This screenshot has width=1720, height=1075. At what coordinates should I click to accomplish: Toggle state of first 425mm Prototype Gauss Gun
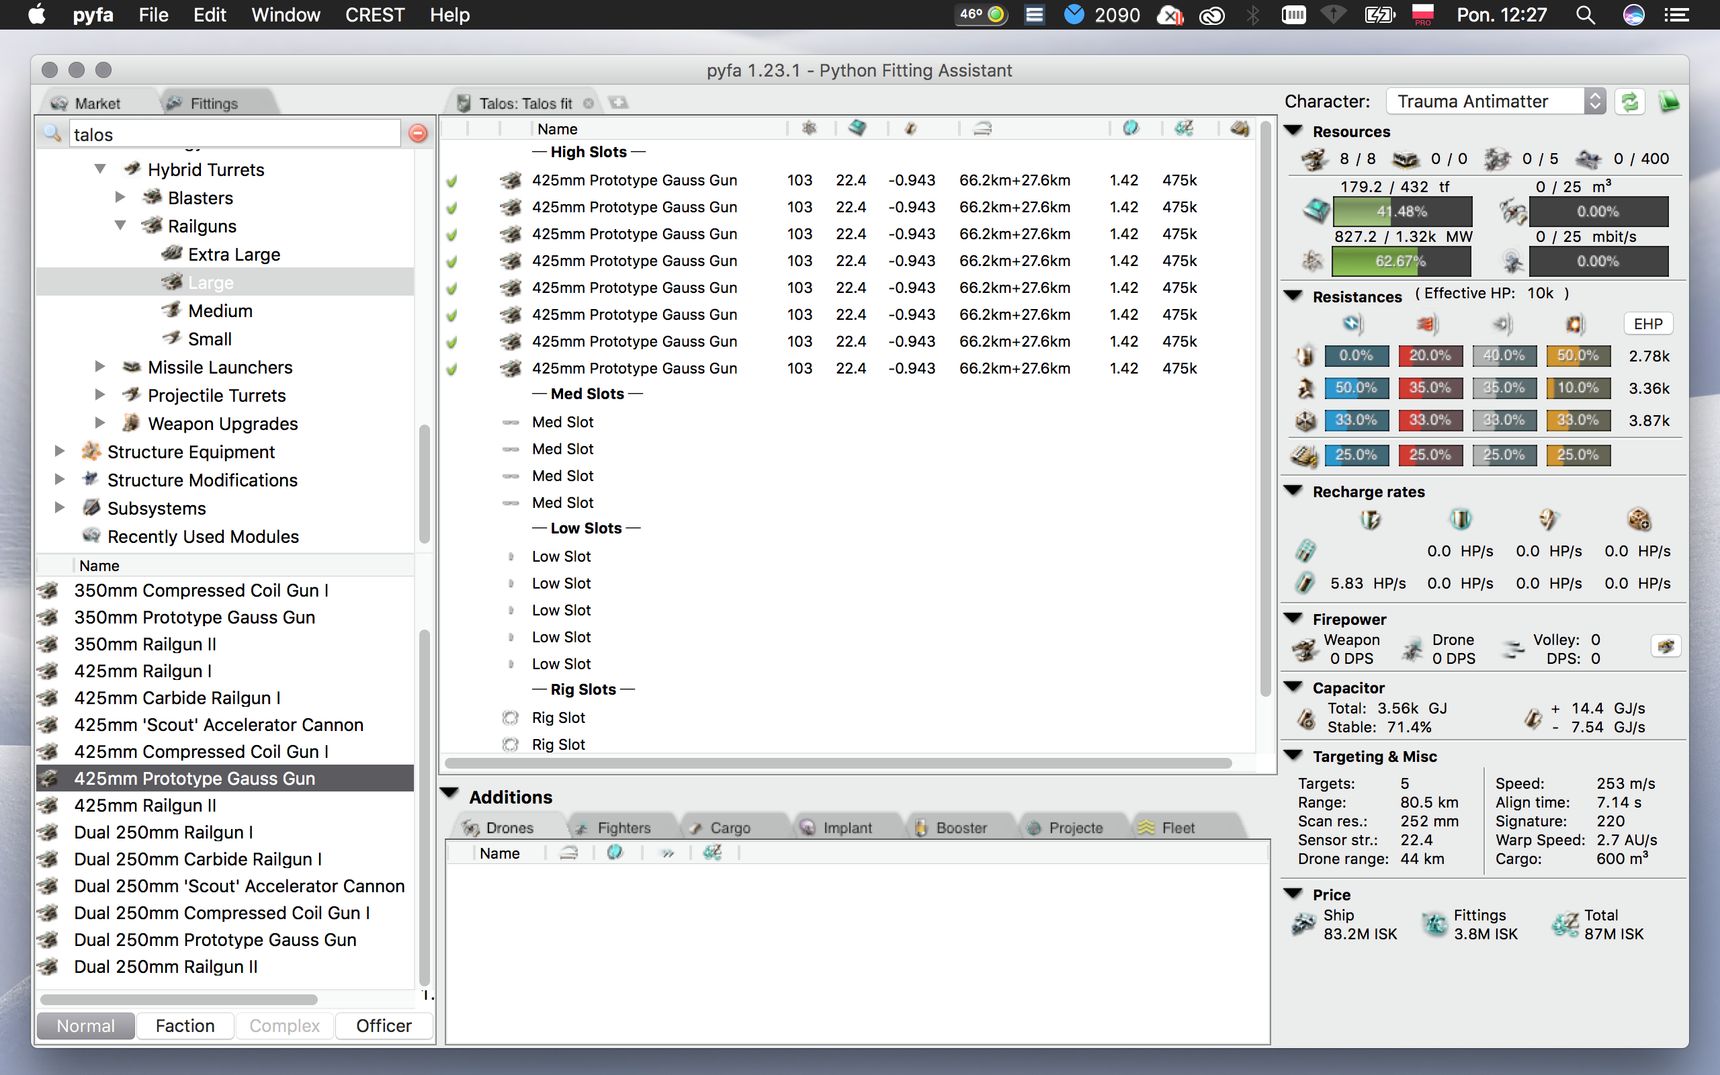click(452, 181)
